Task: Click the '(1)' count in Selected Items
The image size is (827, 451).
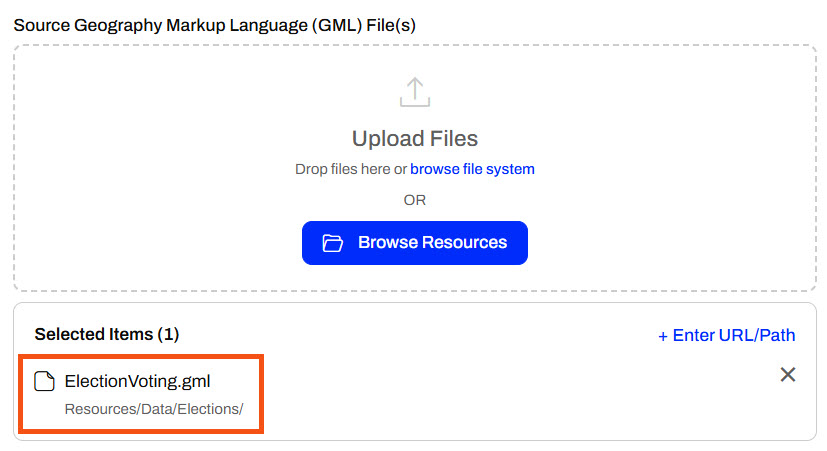Action: (x=168, y=334)
